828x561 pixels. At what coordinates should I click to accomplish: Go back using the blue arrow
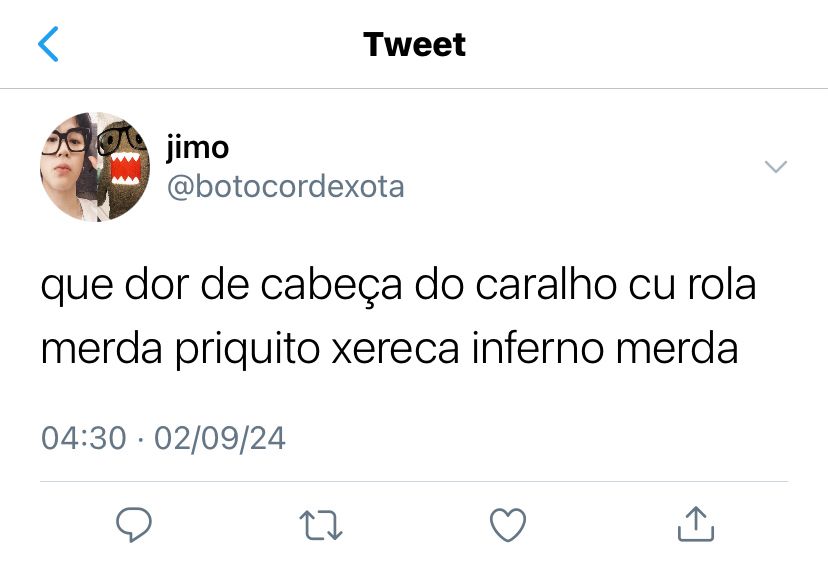click(48, 44)
